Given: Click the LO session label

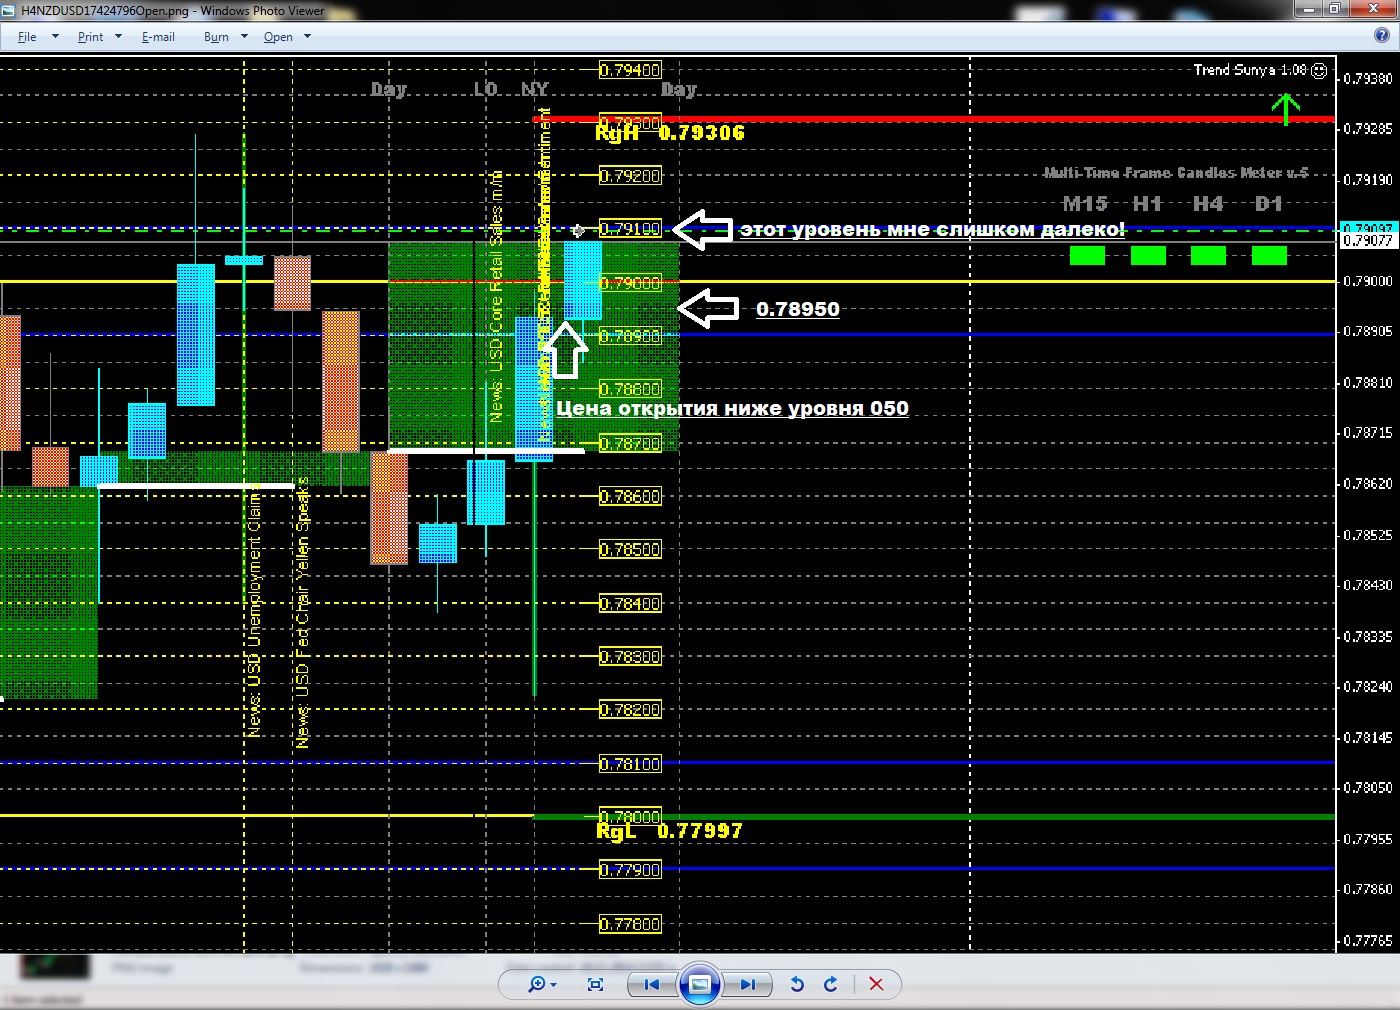Looking at the screenshot, I should [x=485, y=89].
